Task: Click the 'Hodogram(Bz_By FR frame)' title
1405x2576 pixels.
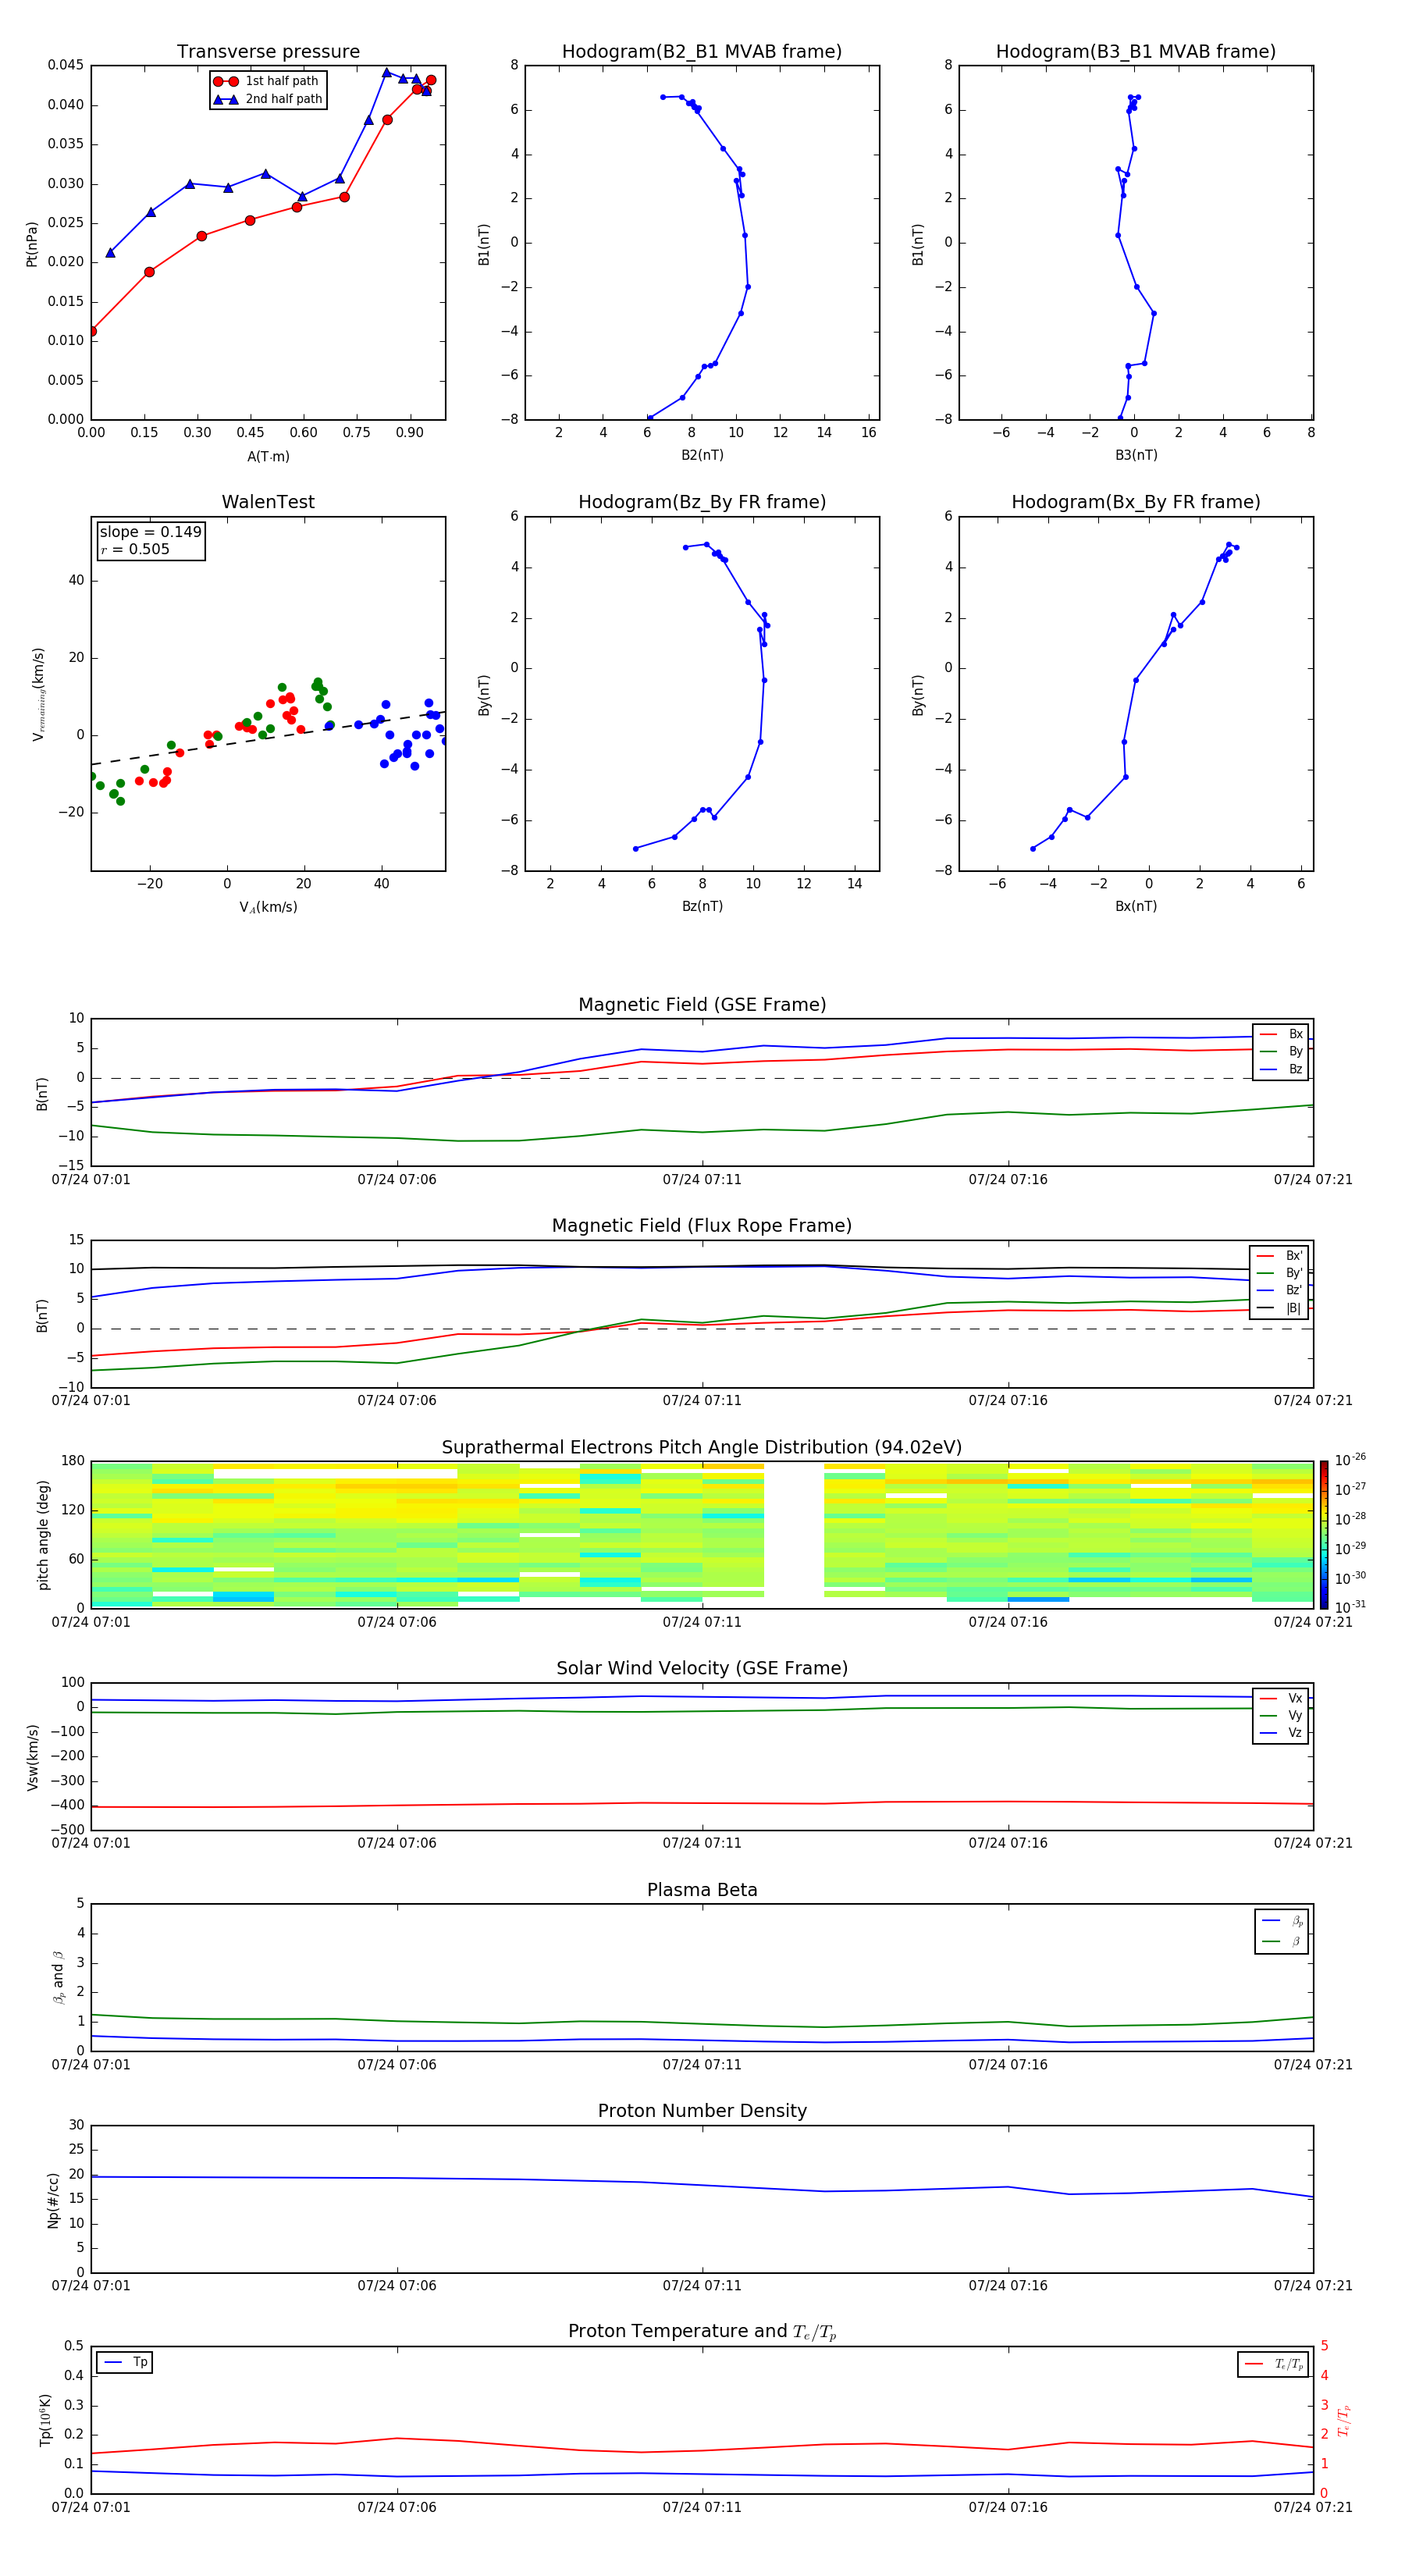Action: (702, 502)
